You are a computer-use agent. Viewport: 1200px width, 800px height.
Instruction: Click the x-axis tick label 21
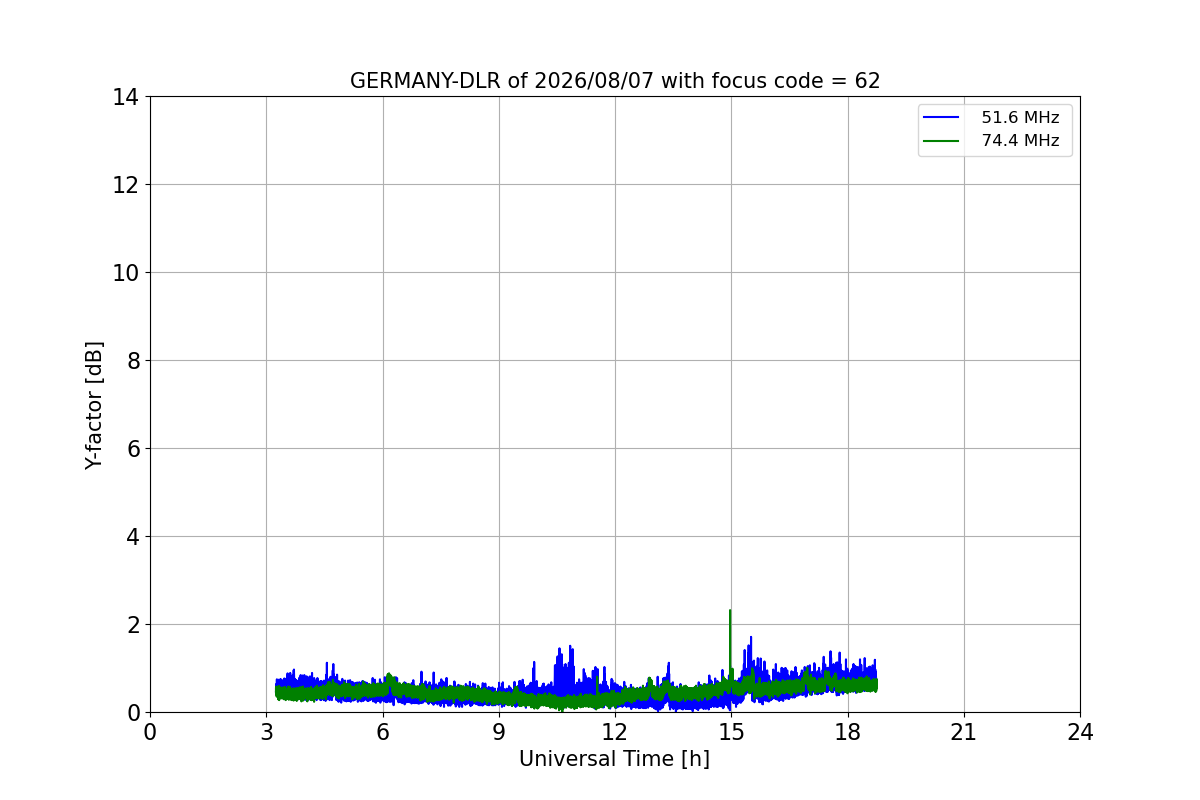pos(964,732)
